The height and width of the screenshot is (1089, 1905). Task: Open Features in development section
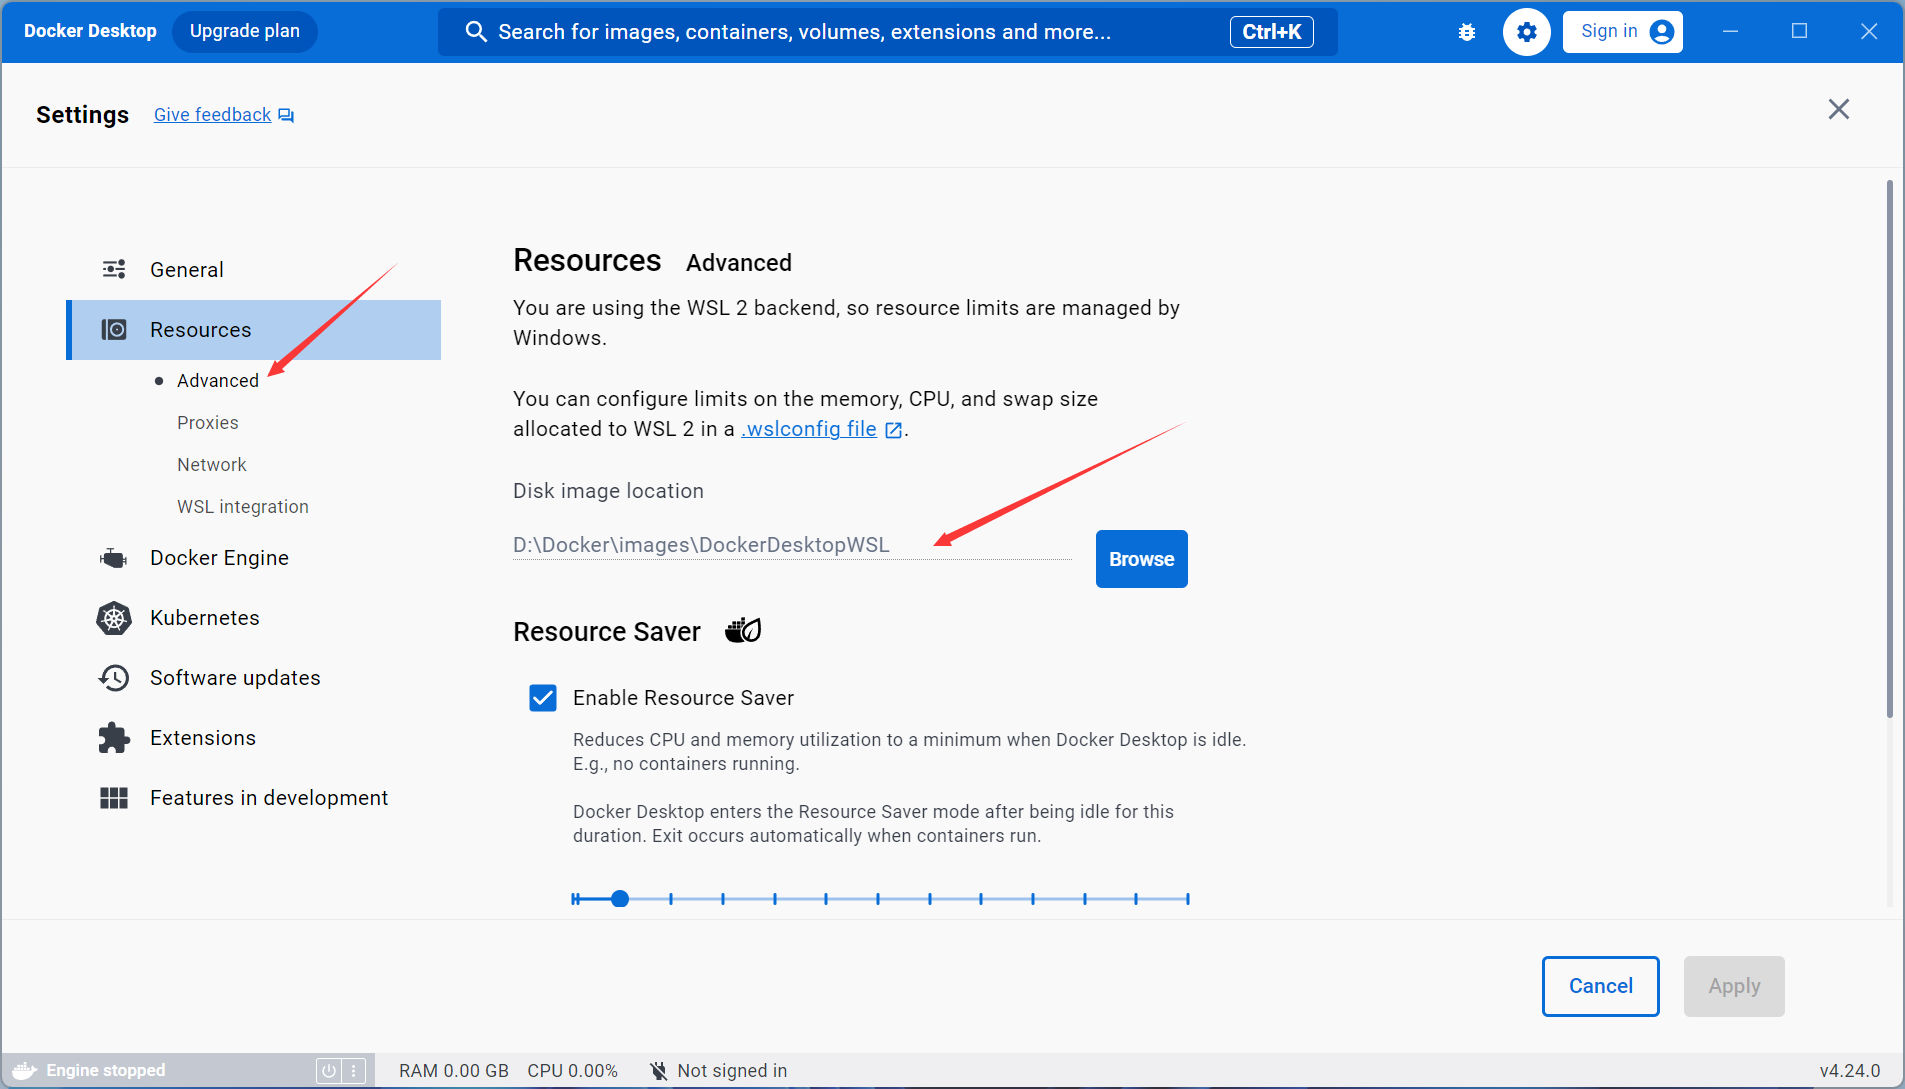(253, 798)
